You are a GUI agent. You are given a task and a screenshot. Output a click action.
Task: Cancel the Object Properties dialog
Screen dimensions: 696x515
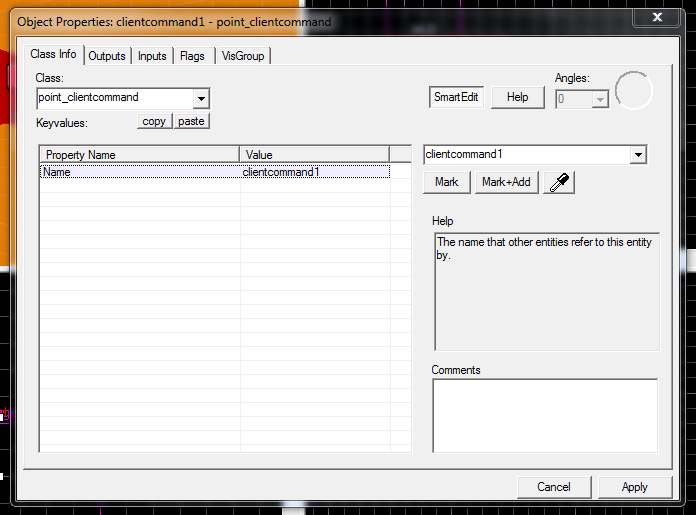(x=553, y=487)
